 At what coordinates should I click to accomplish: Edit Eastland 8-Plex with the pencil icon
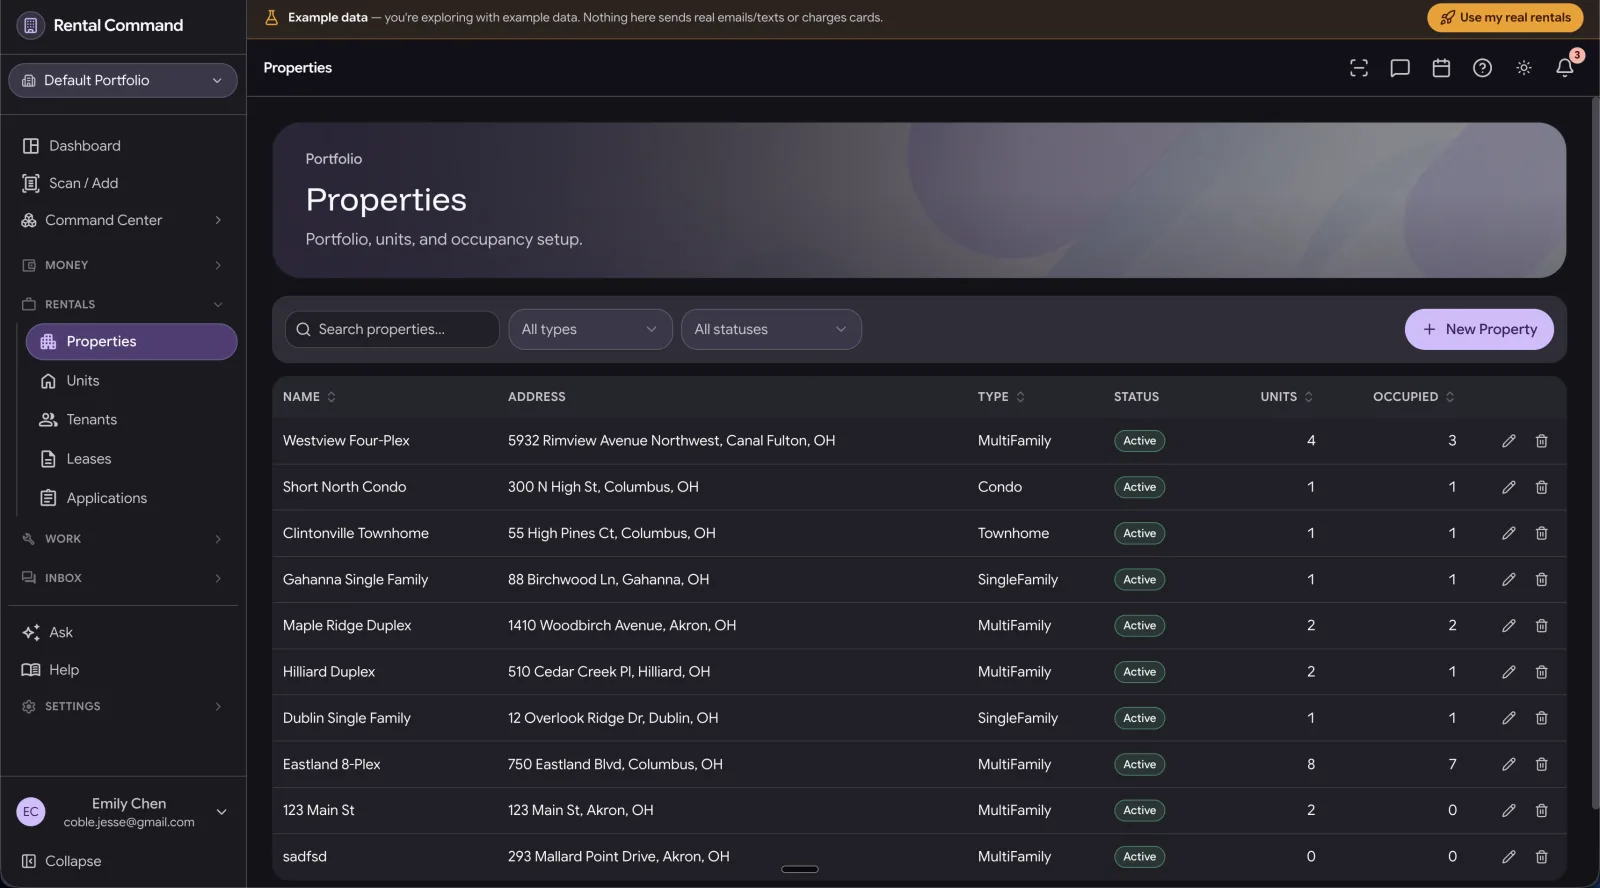pos(1509,764)
